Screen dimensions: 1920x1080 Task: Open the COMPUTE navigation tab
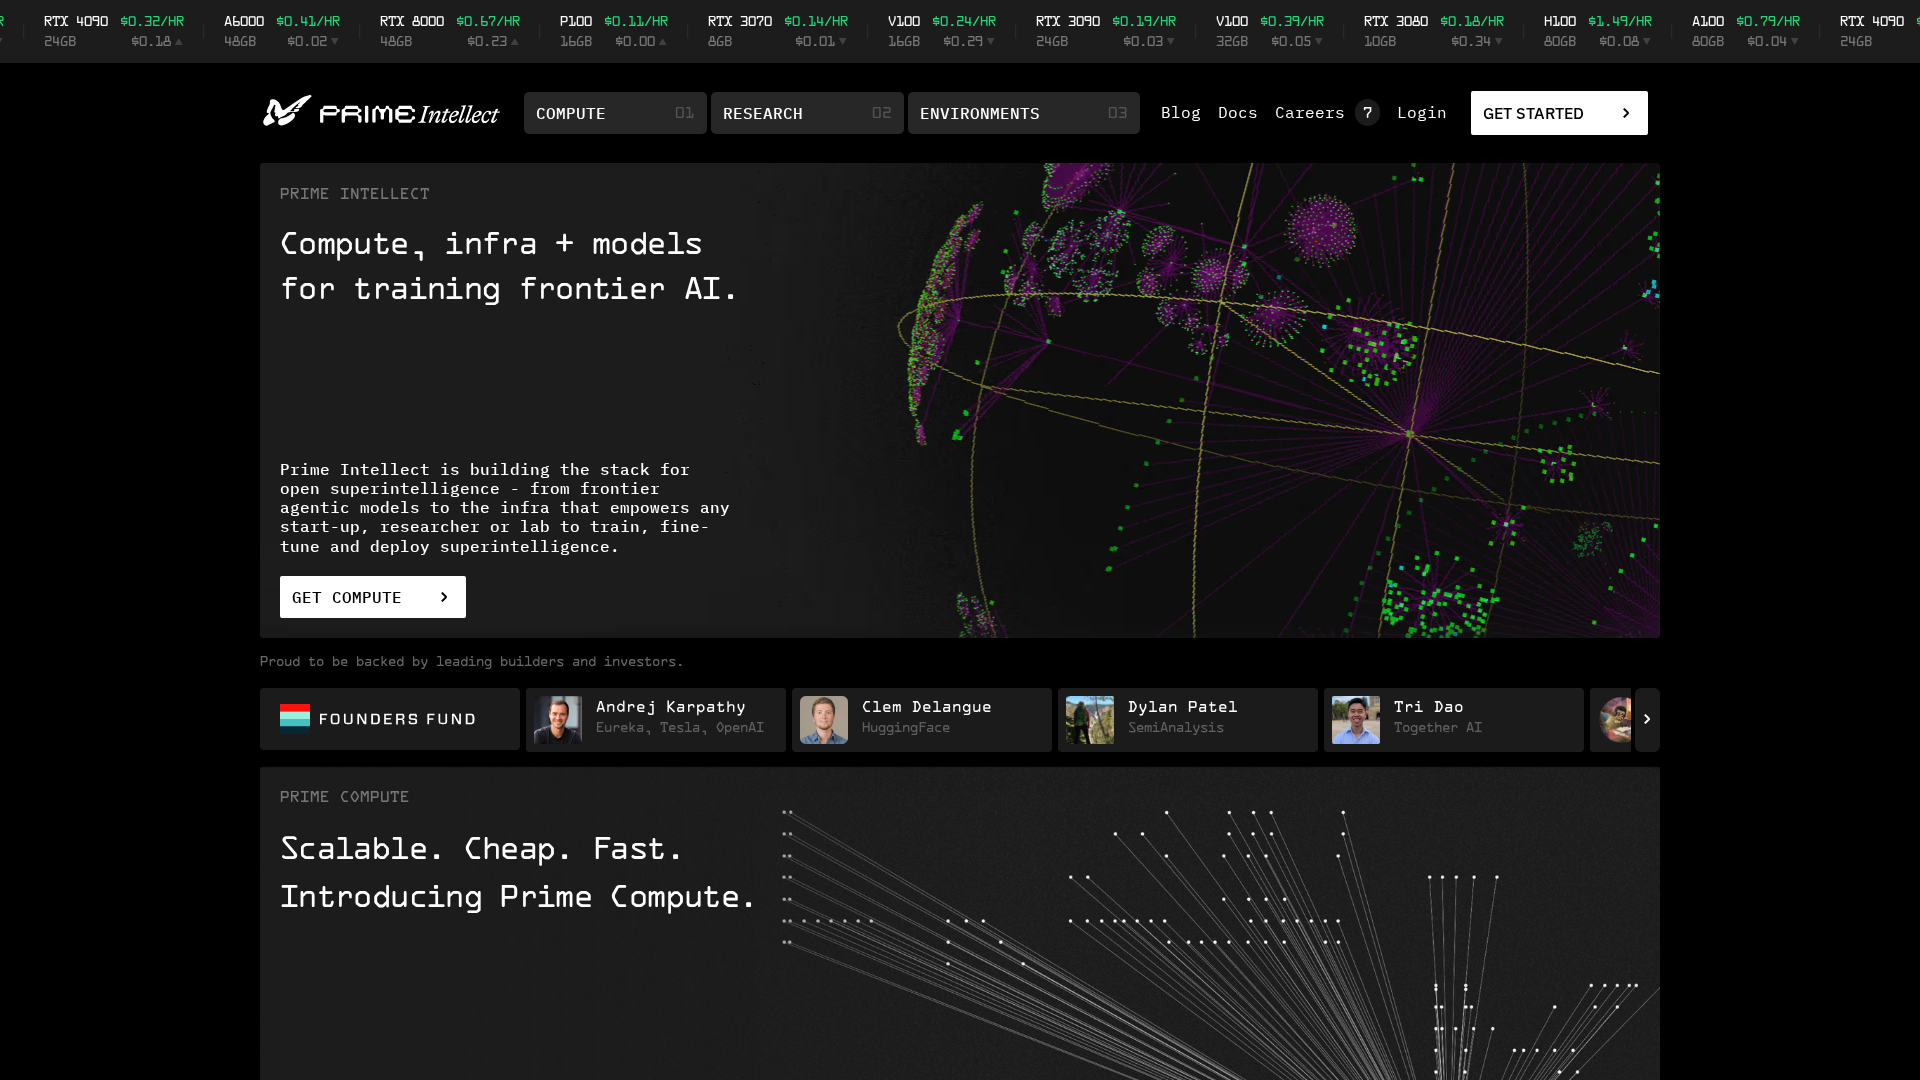tap(615, 113)
